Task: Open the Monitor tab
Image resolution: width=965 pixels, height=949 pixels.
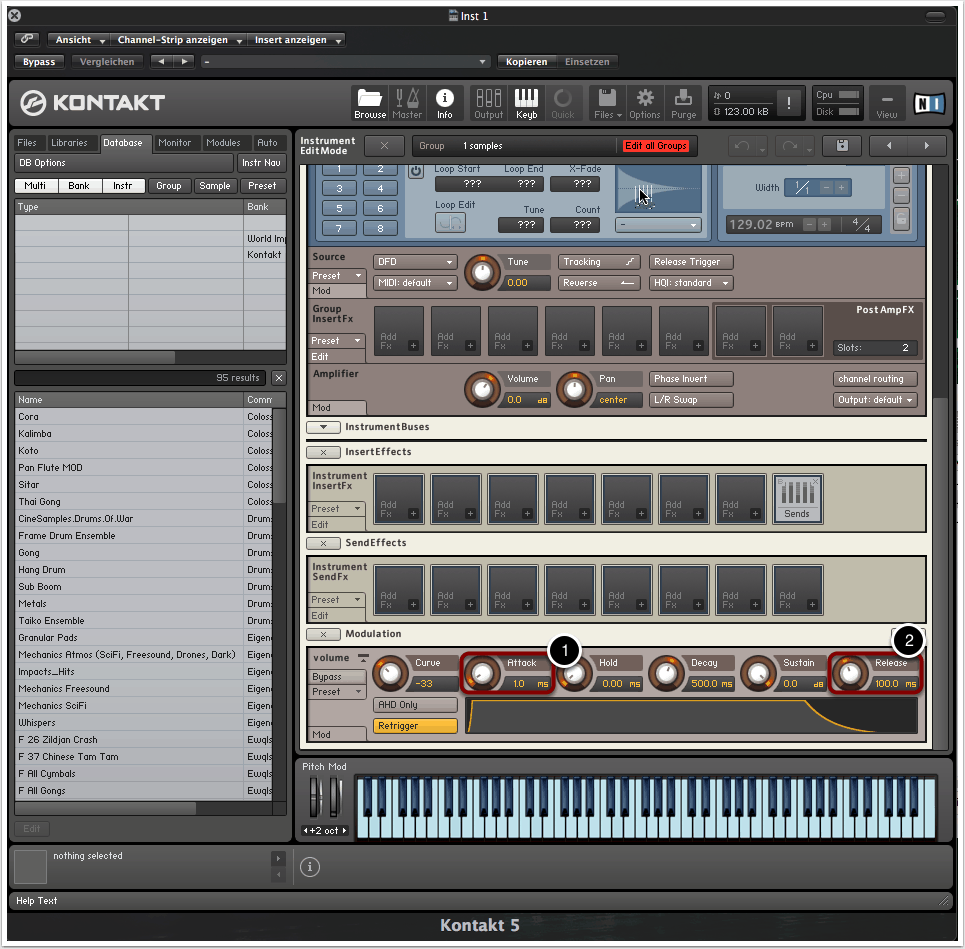Action: [x=175, y=143]
